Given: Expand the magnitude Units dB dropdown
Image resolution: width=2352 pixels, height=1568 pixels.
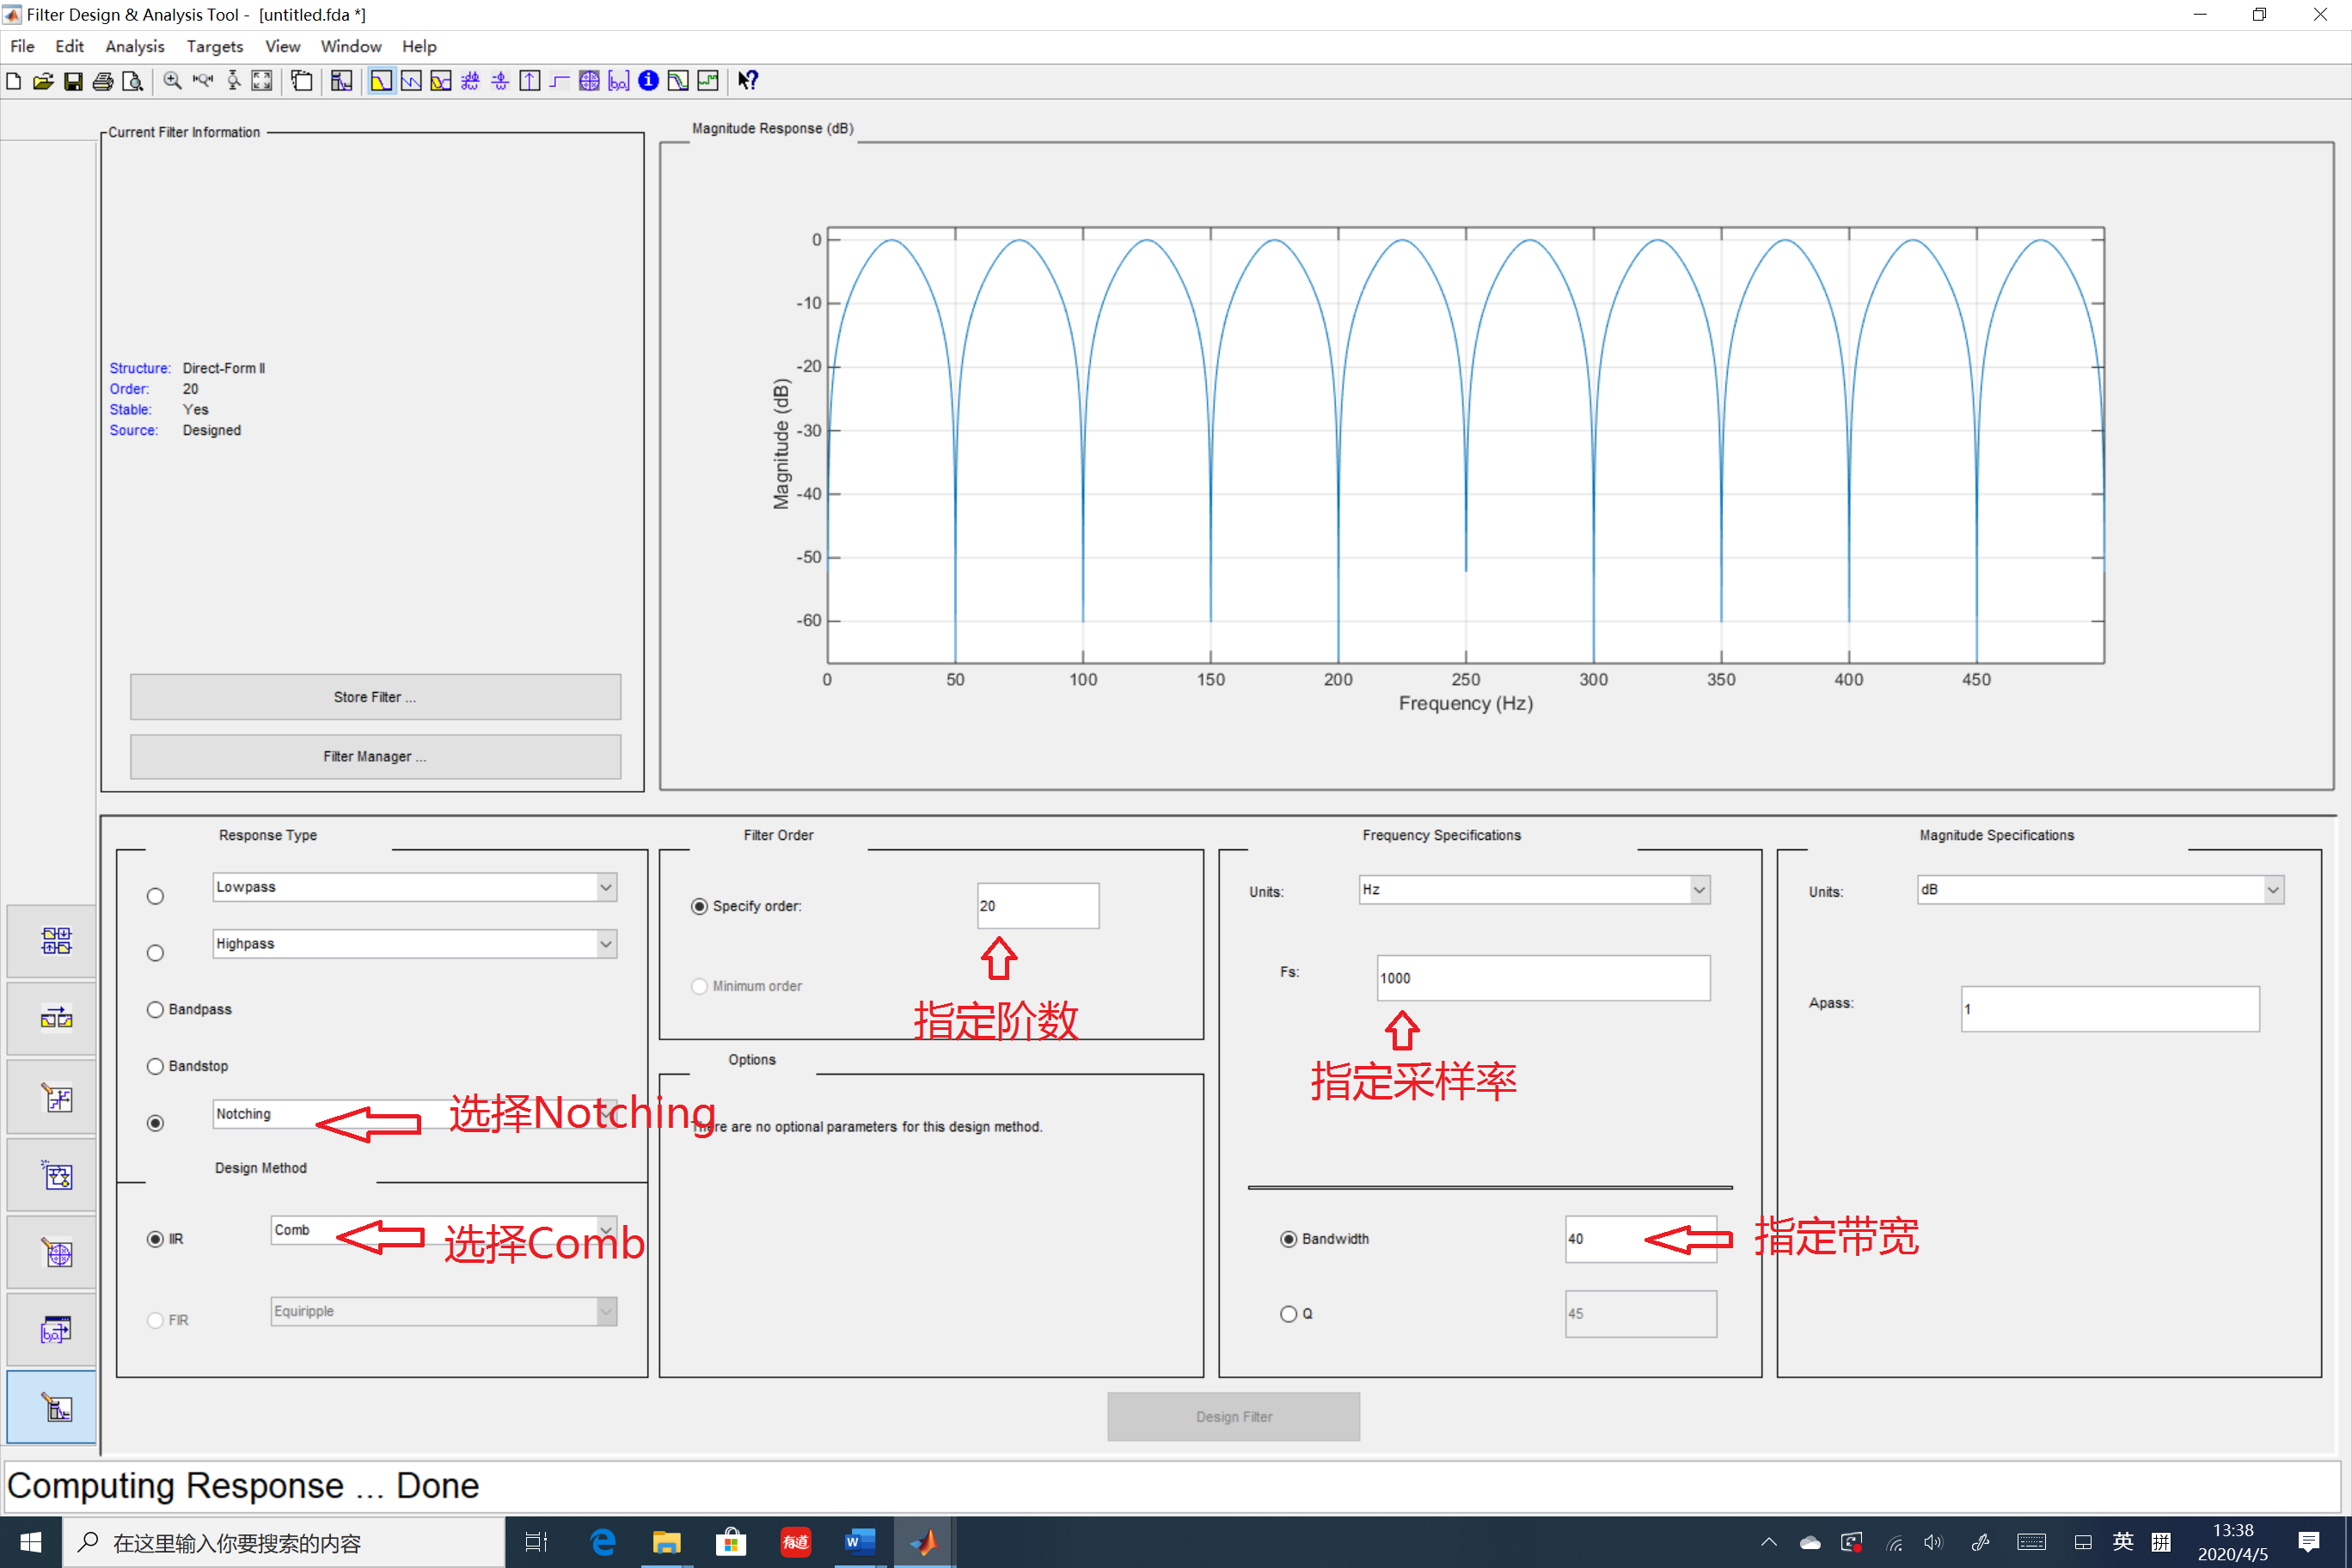Looking at the screenshot, I should [2272, 890].
